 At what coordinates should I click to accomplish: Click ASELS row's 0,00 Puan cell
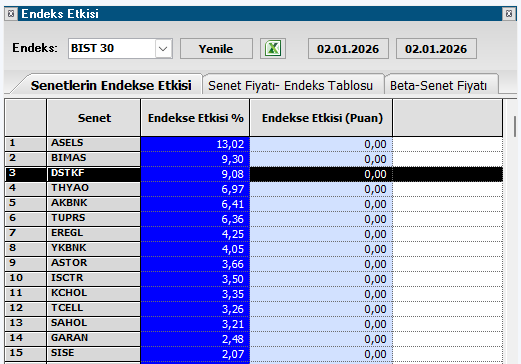click(321, 144)
